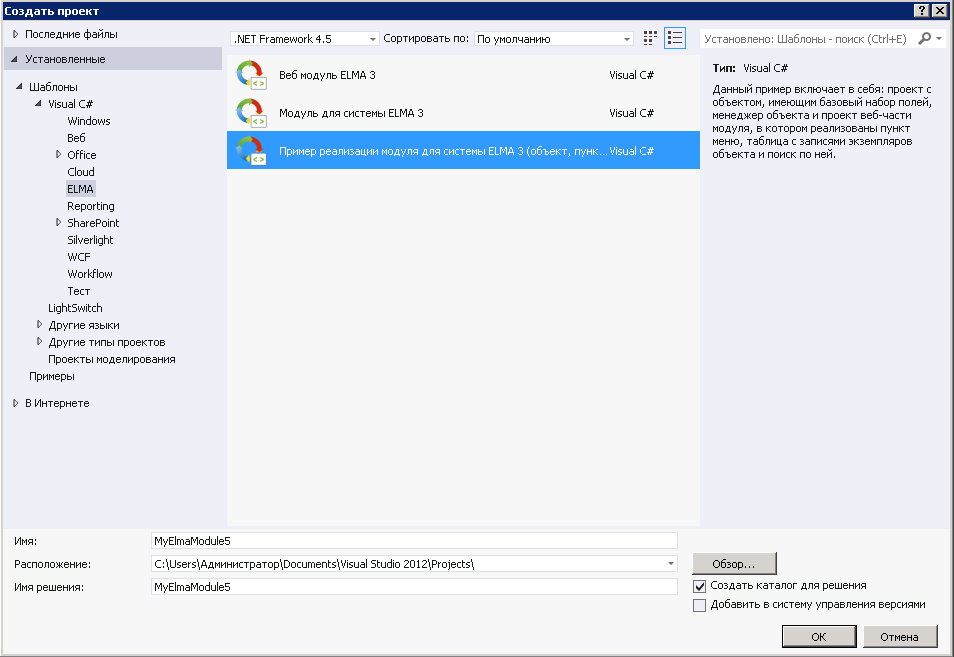Click the Модуль для системы ELMA 3 icon
The width and height of the screenshot is (954, 657).
point(250,113)
